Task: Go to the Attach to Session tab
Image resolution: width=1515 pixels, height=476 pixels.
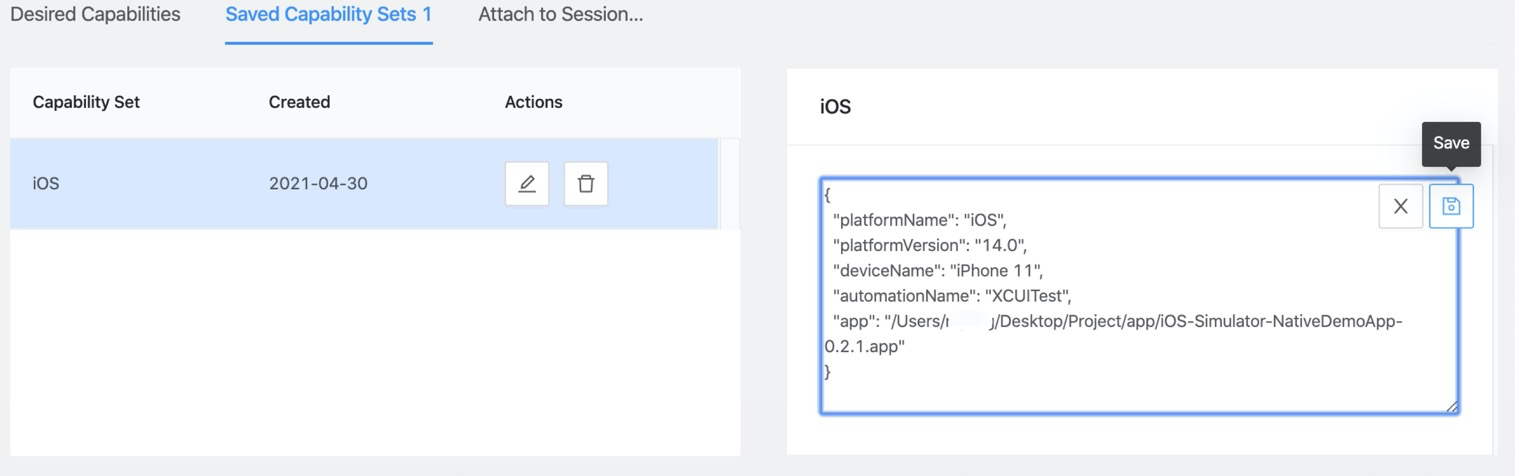Action: pos(560,15)
